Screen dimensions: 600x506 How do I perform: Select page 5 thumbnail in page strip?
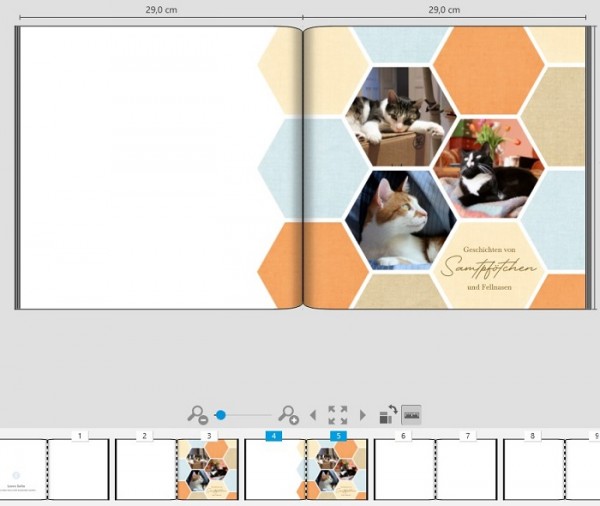click(x=337, y=470)
